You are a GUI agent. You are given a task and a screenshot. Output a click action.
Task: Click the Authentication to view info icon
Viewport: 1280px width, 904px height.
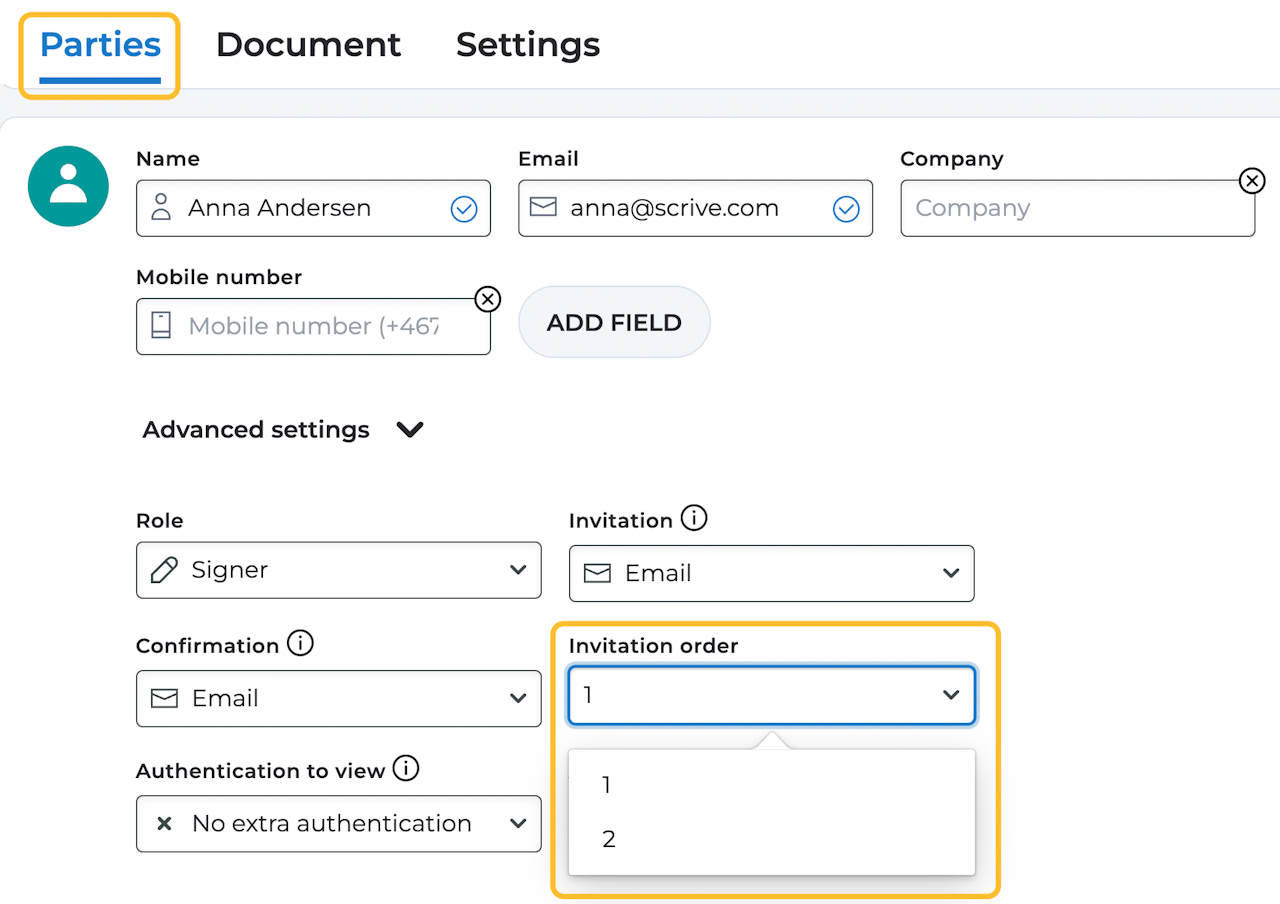(x=406, y=769)
